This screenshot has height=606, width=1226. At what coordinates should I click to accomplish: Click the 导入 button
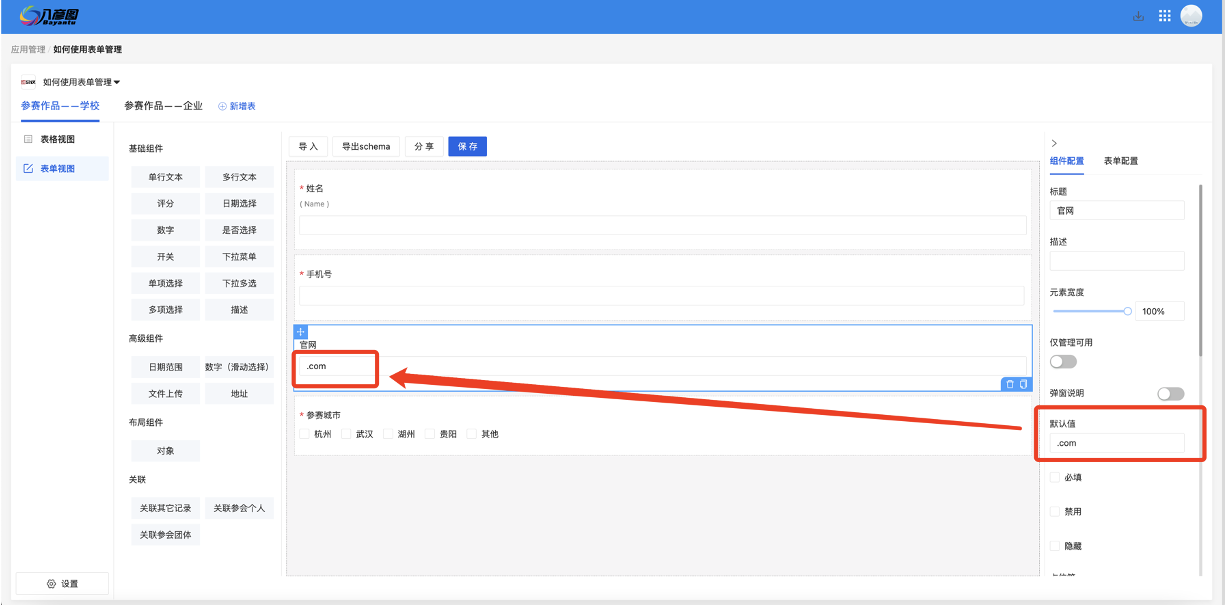tap(308, 146)
